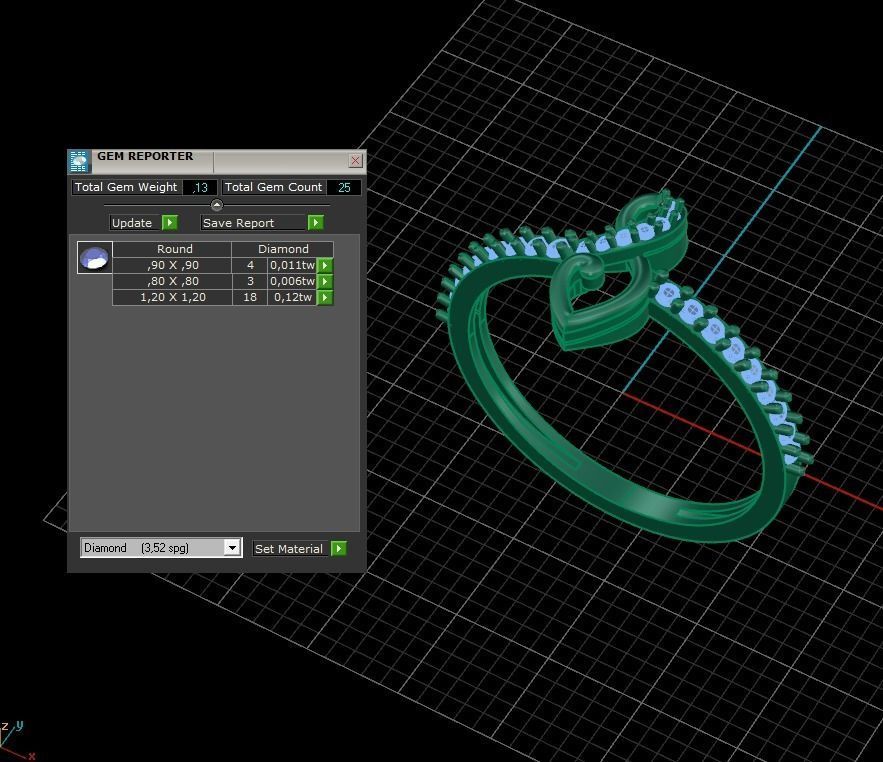Image resolution: width=883 pixels, height=762 pixels.
Task: Click the 0,006tw weight cell
Action: point(292,281)
